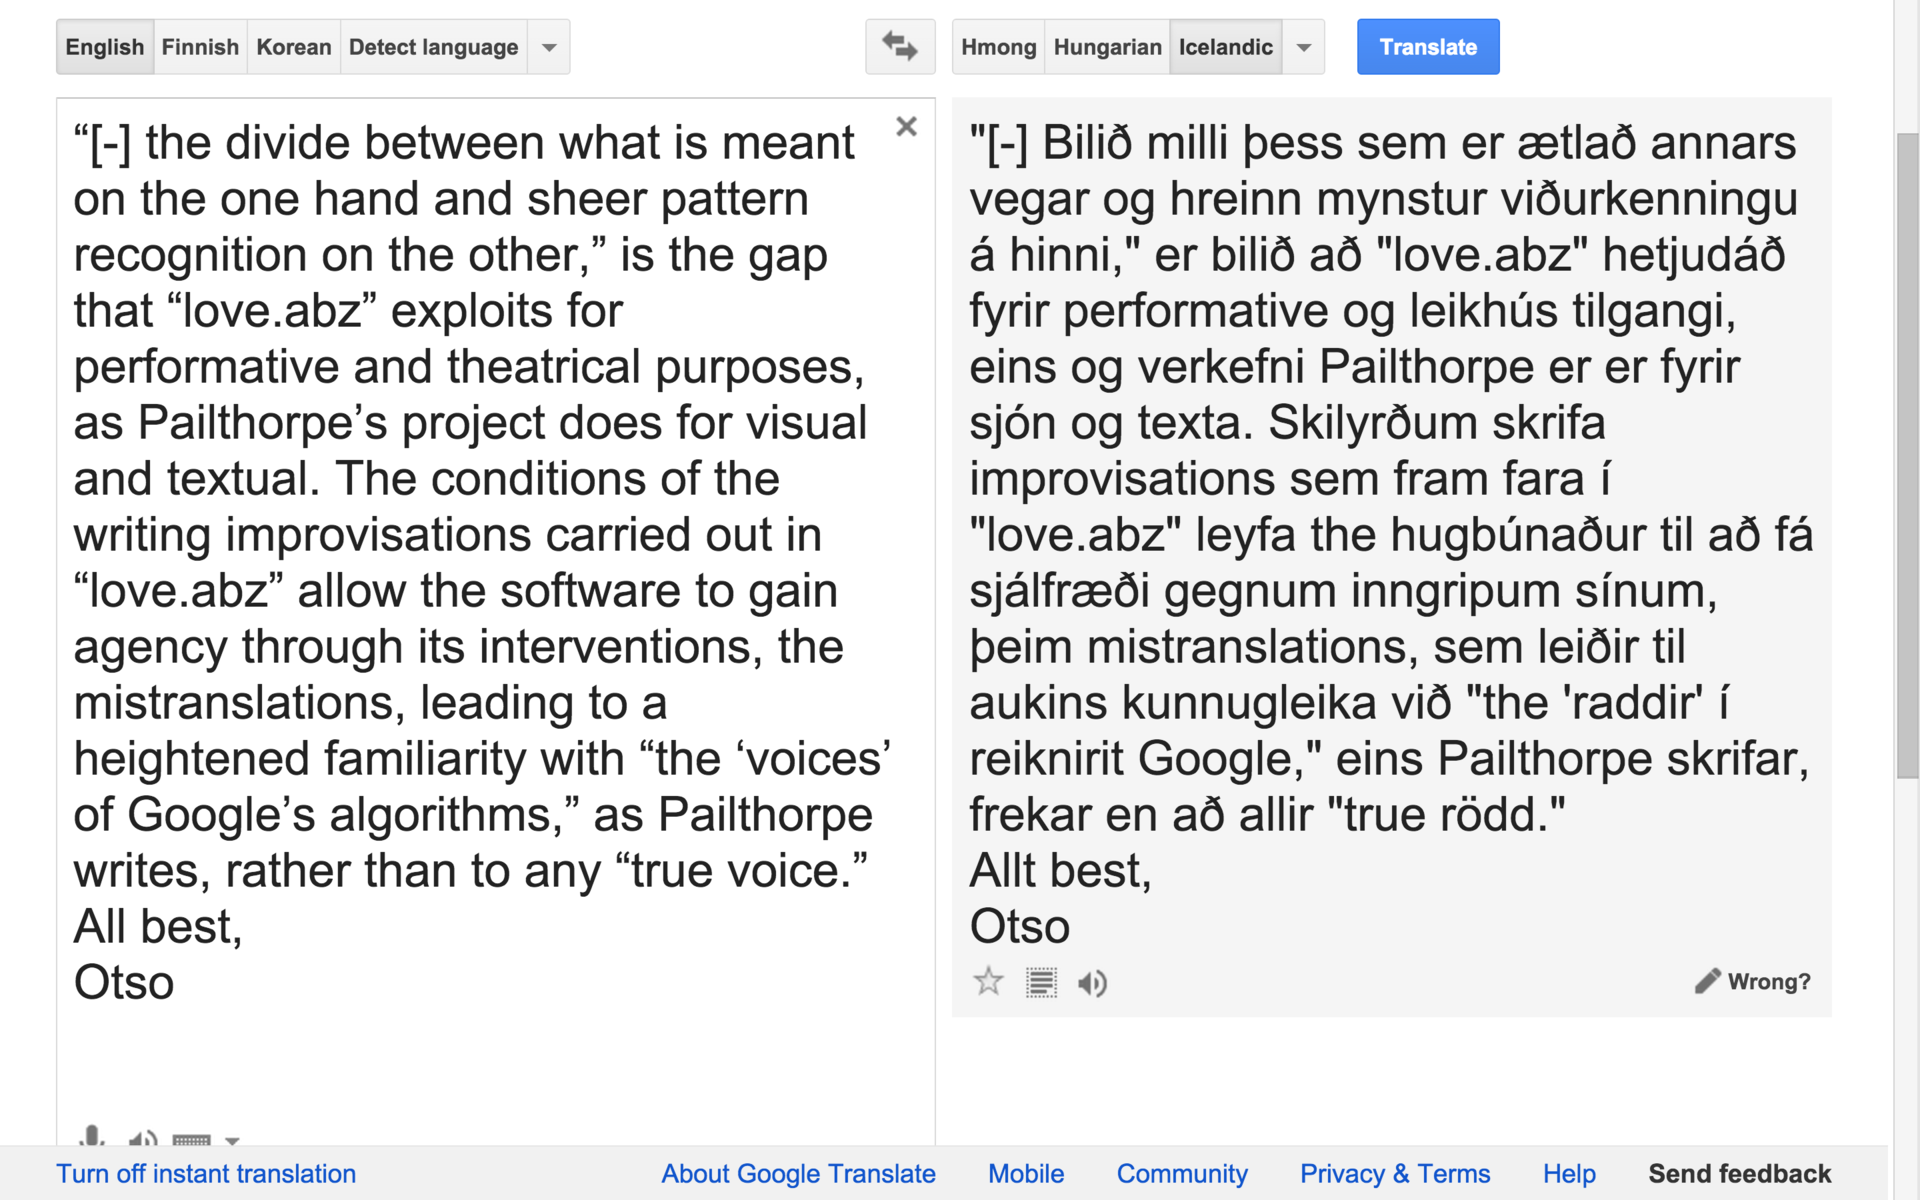
Task: Click the select-all translation text icon
Action: point(1041,982)
